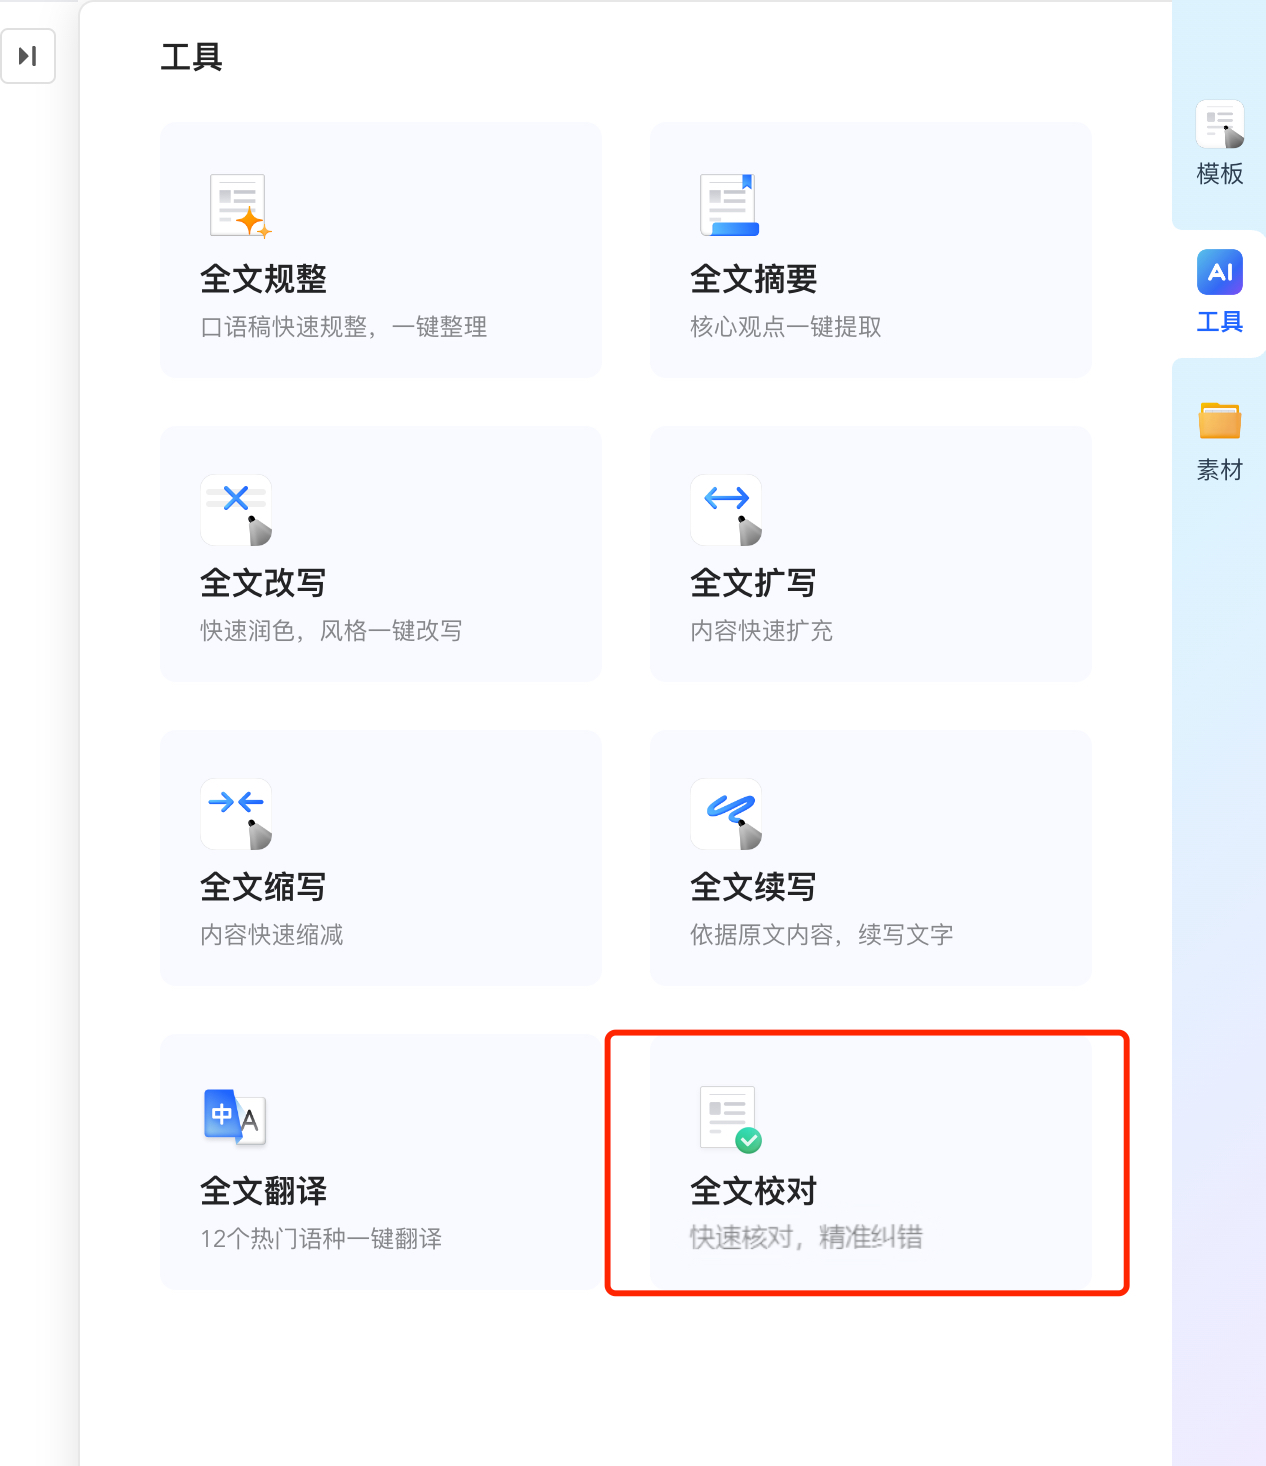Open the 全文校对 card highlighted in red

pos(868,1162)
